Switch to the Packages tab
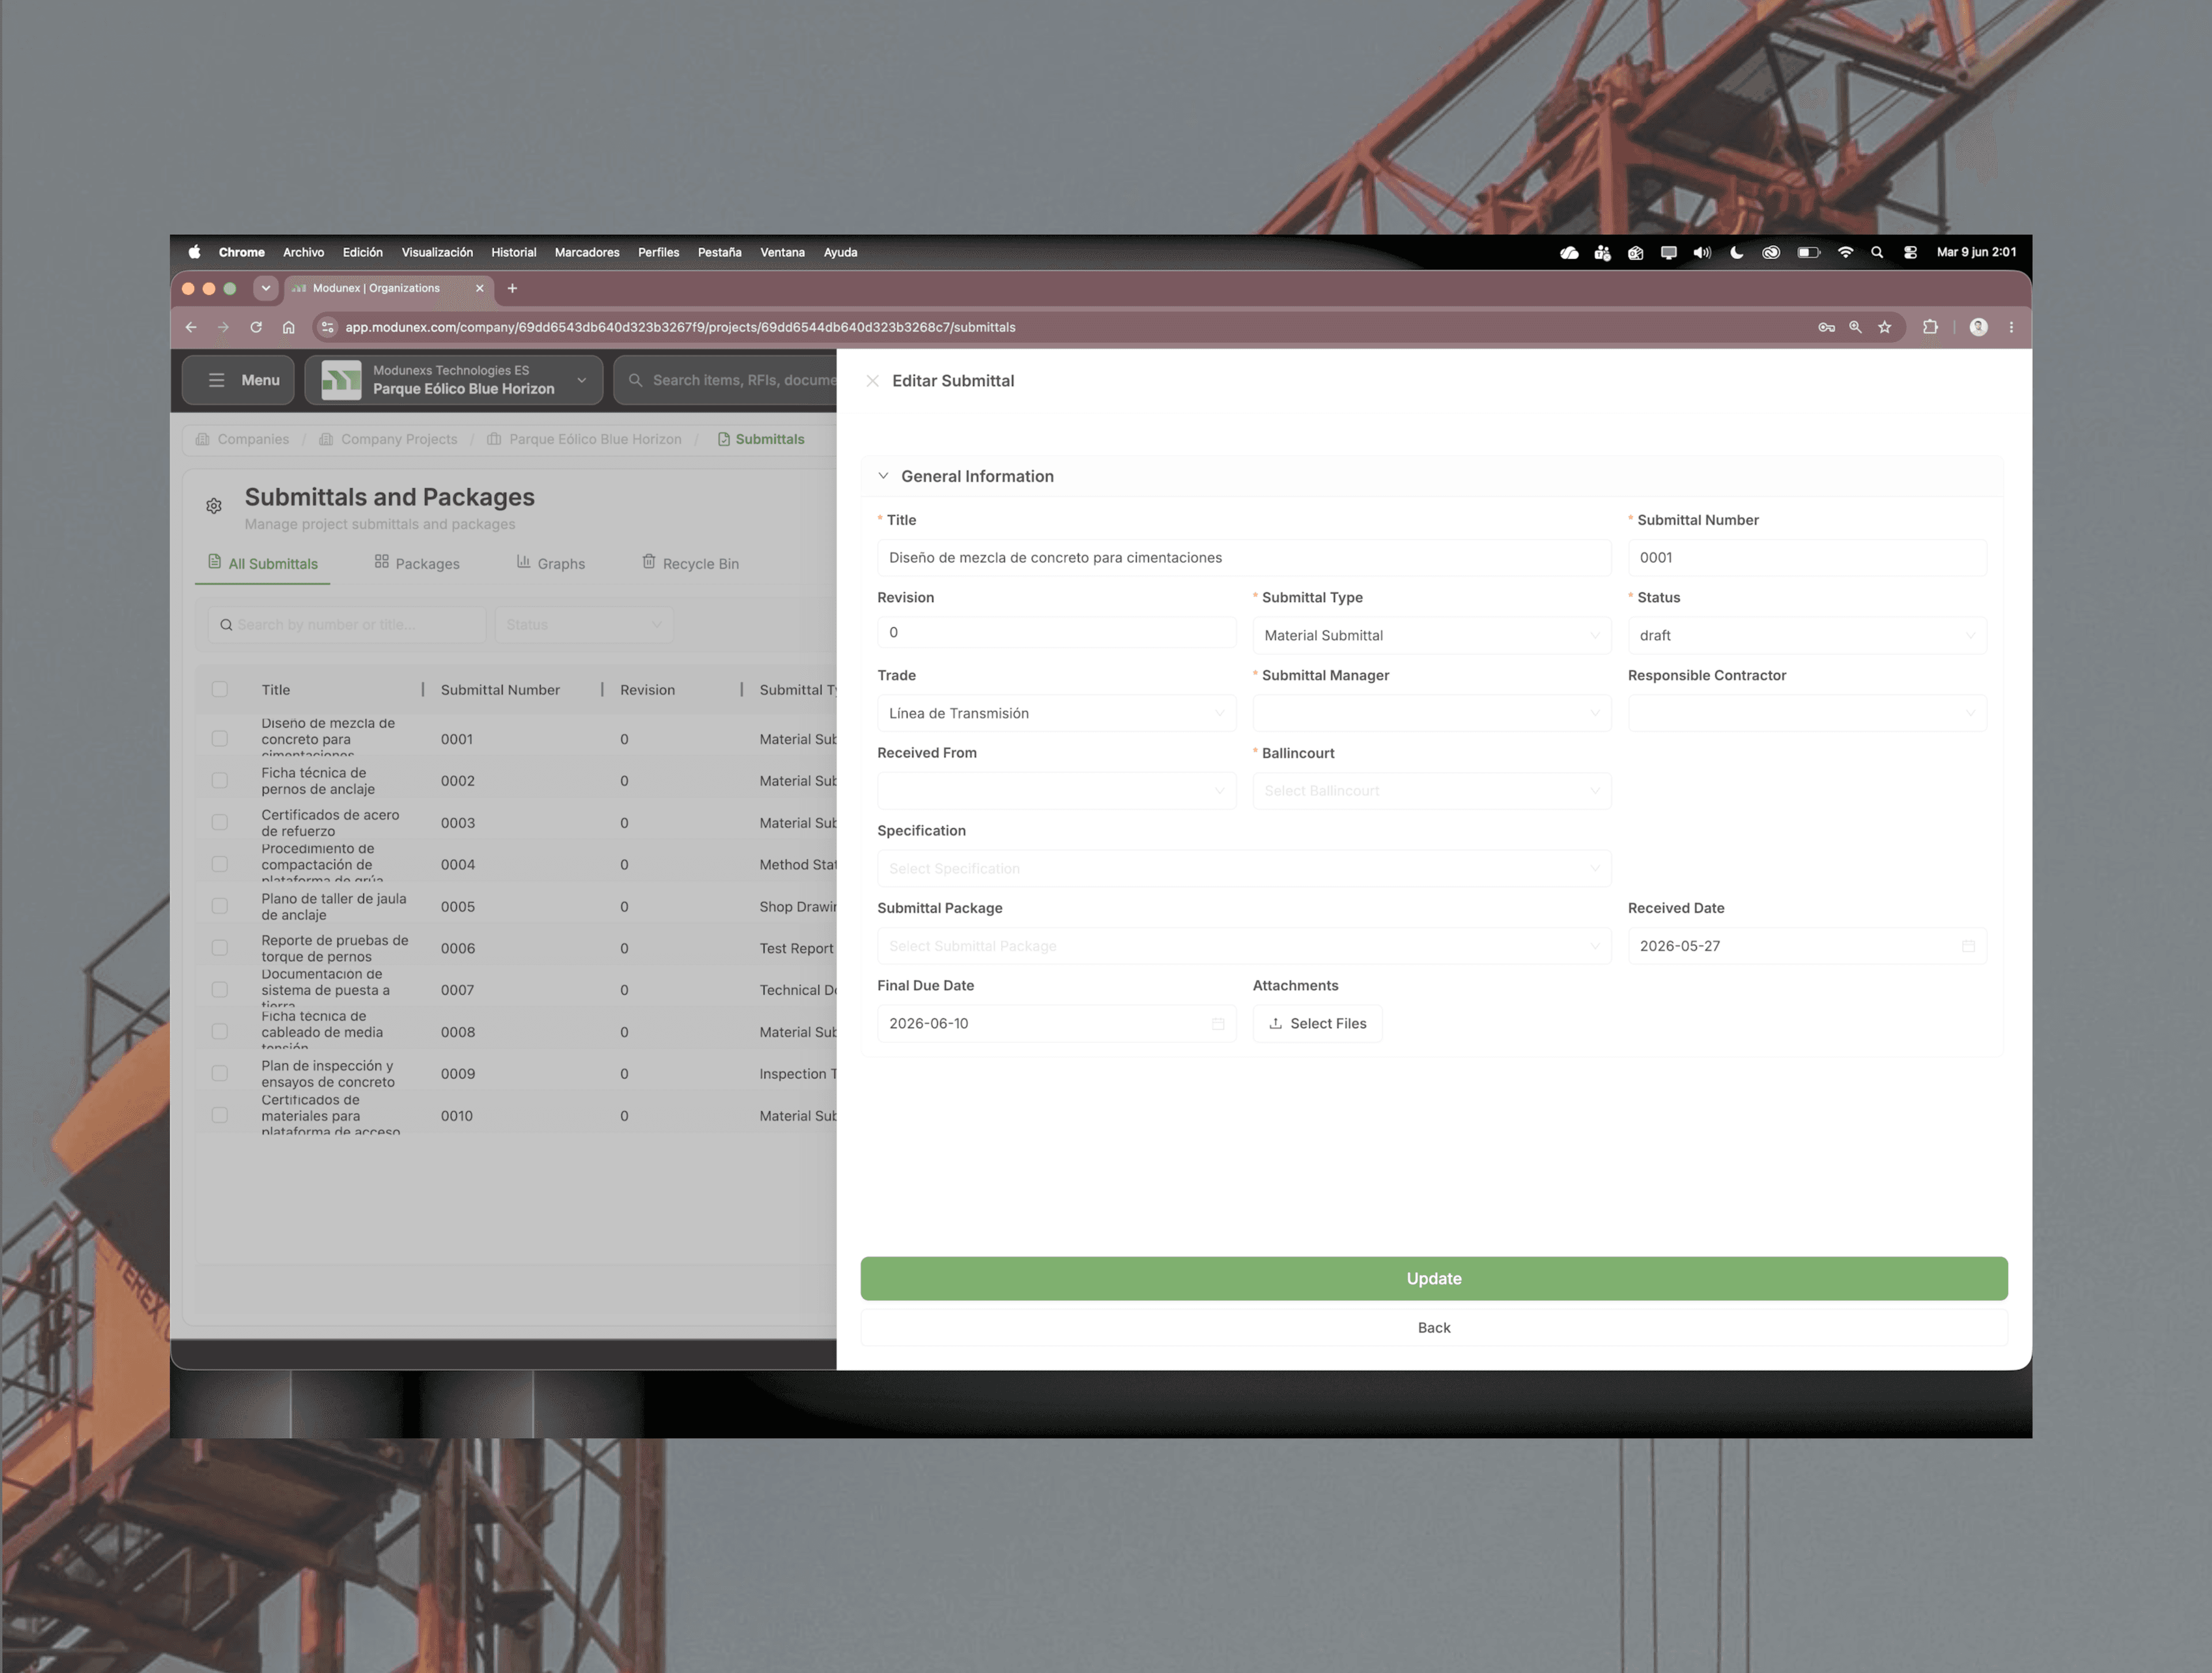 click(x=417, y=563)
